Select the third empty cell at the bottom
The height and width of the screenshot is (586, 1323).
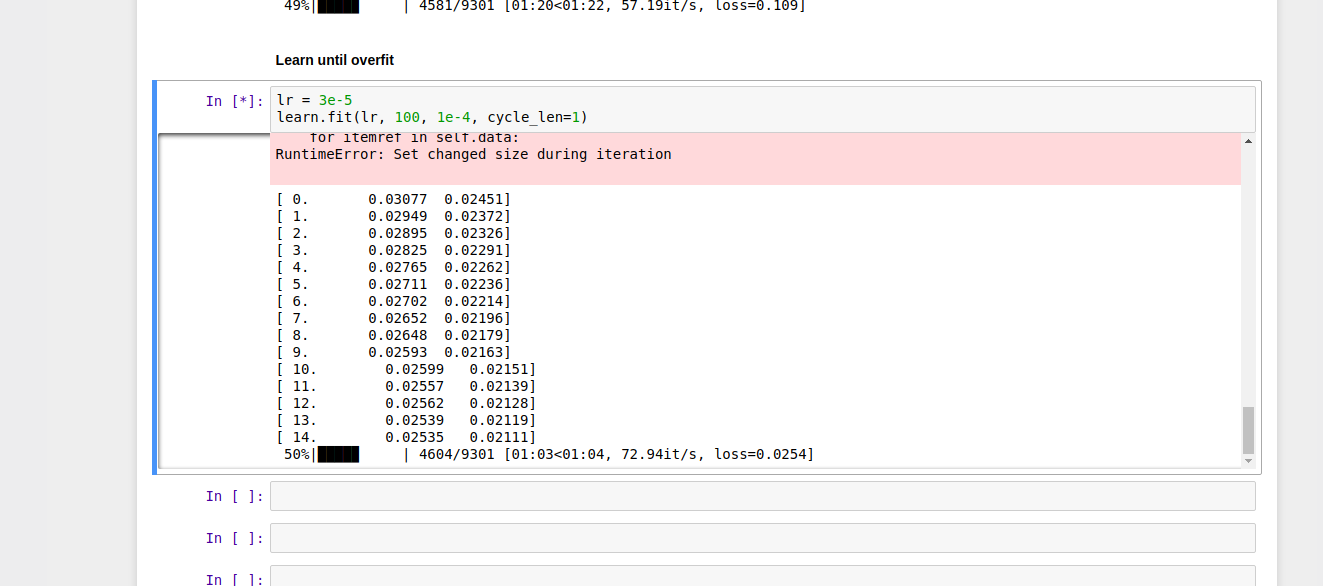[762, 577]
